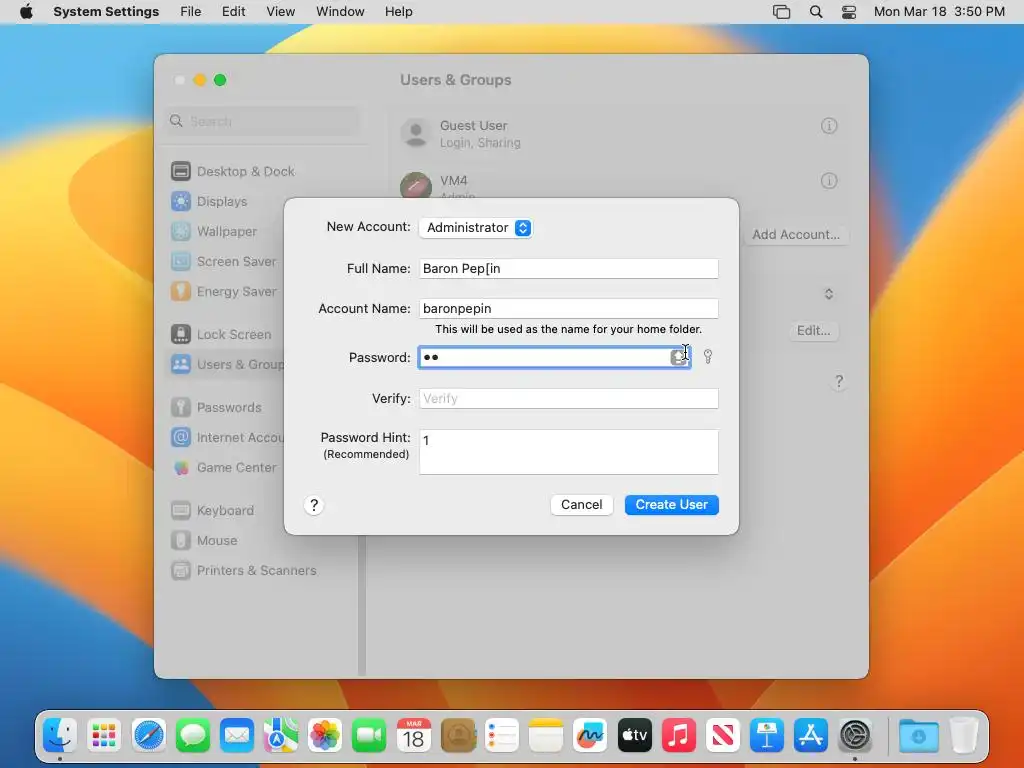Open Music from the Dock

click(x=679, y=736)
